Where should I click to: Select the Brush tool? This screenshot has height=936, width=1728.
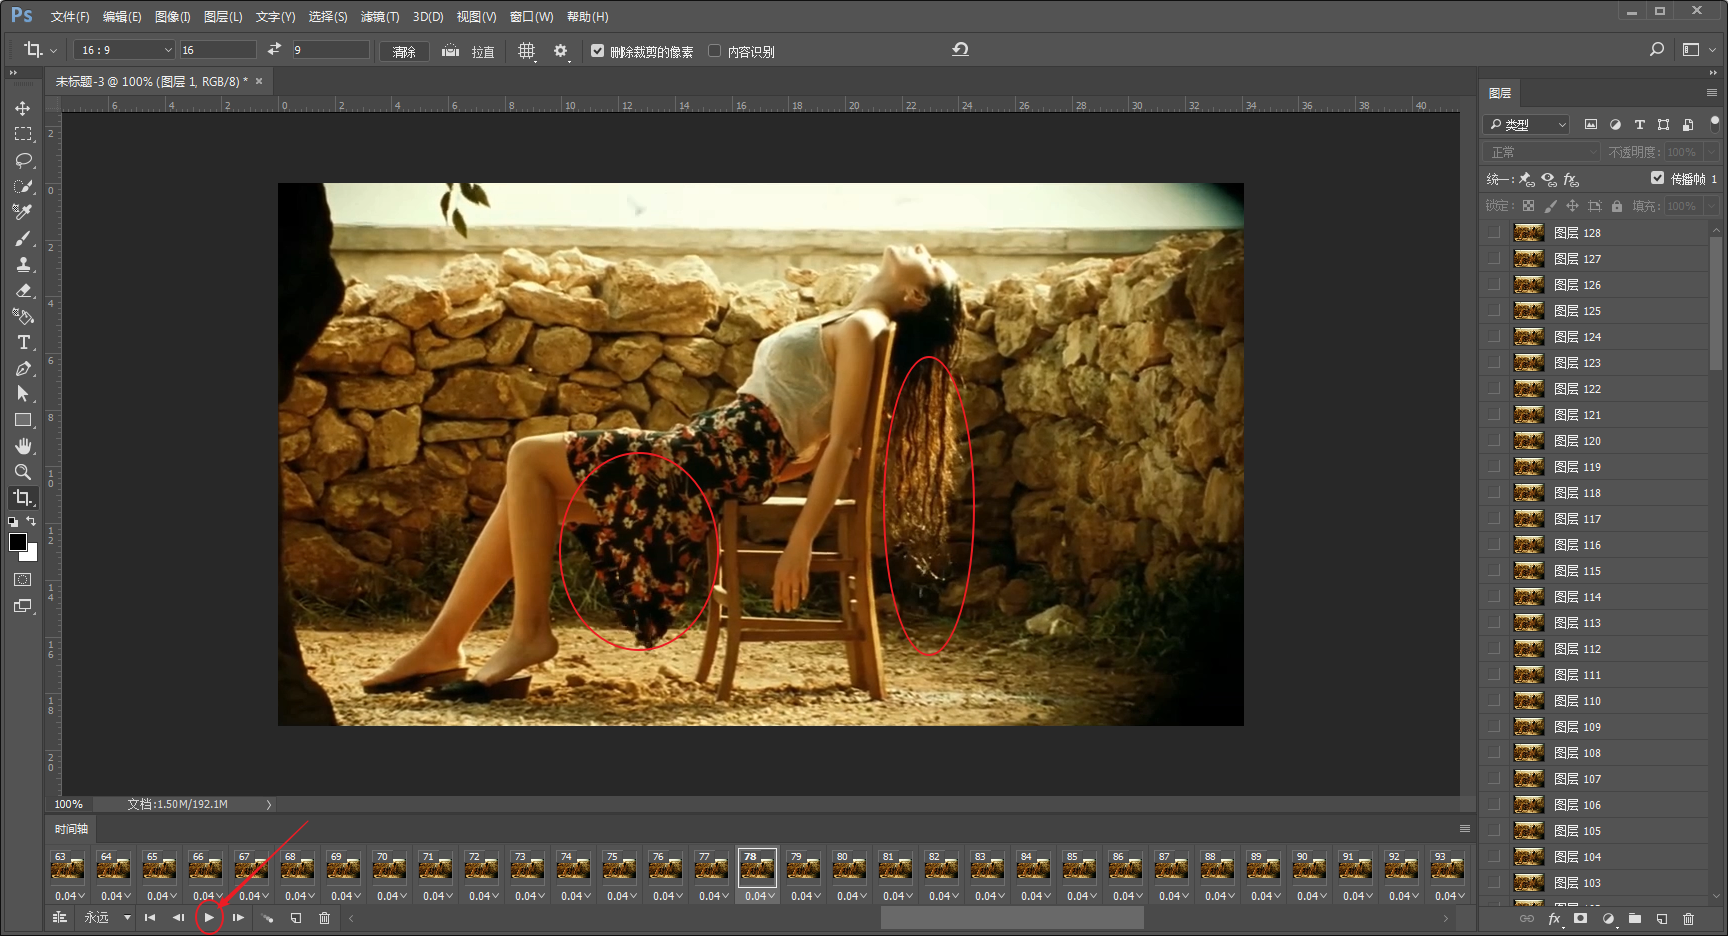pos(23,238)
